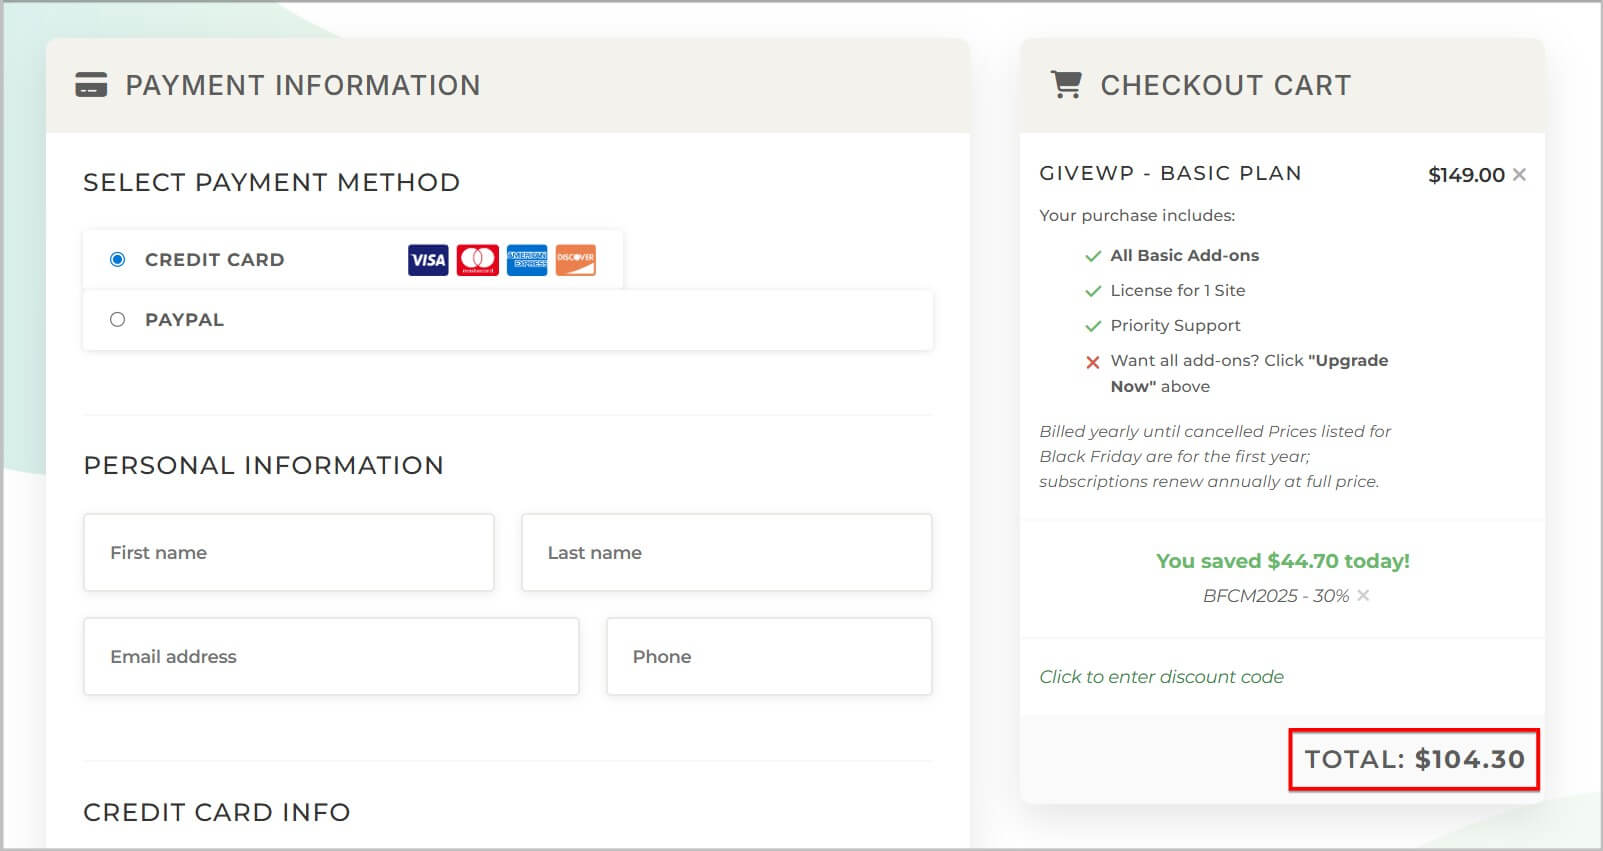The image size is (1603, 851).
Task: Click the checkmark beside License for 1 Site
Action: click(x=1091, y=291)
